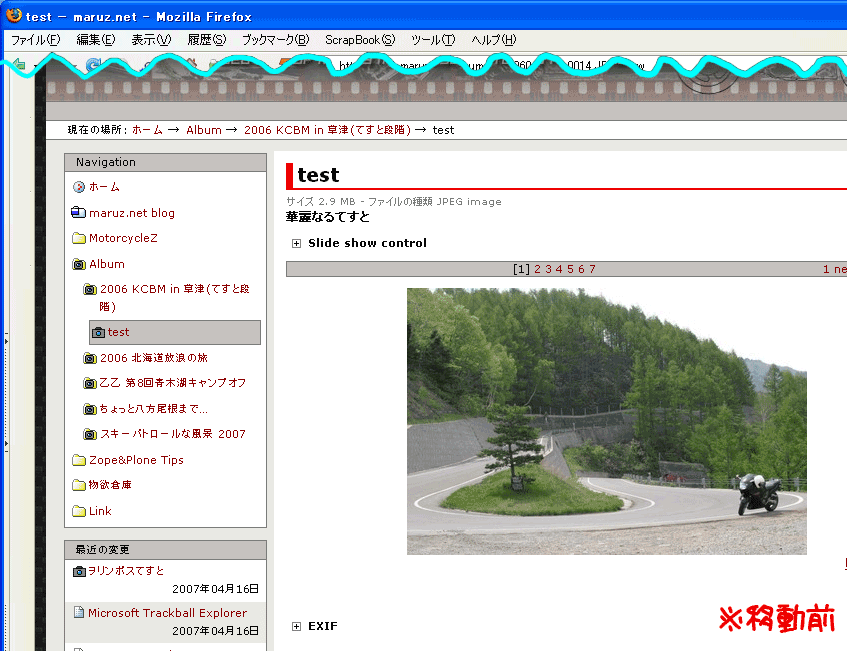
Task: Click the camera icon beside 2006 北海道放浪の旅
Action: (90, 358)
